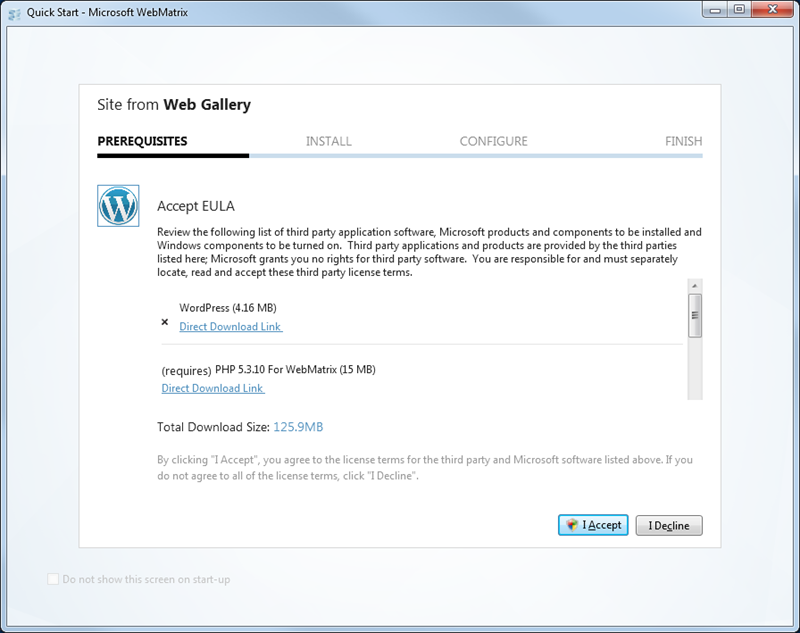Select the PREREQUISITES step tab

142,141
